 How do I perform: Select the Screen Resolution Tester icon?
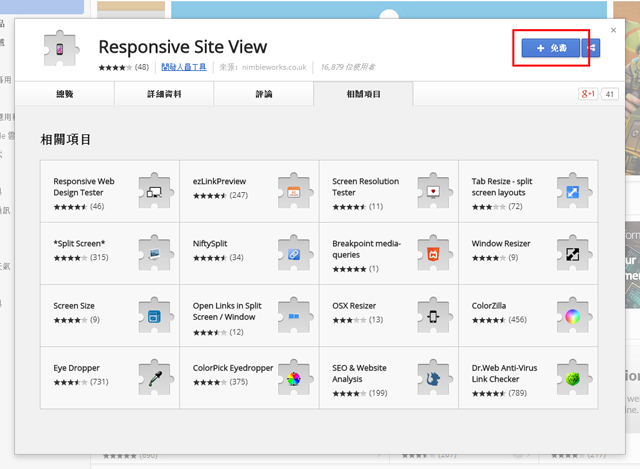tap(435, 191)
